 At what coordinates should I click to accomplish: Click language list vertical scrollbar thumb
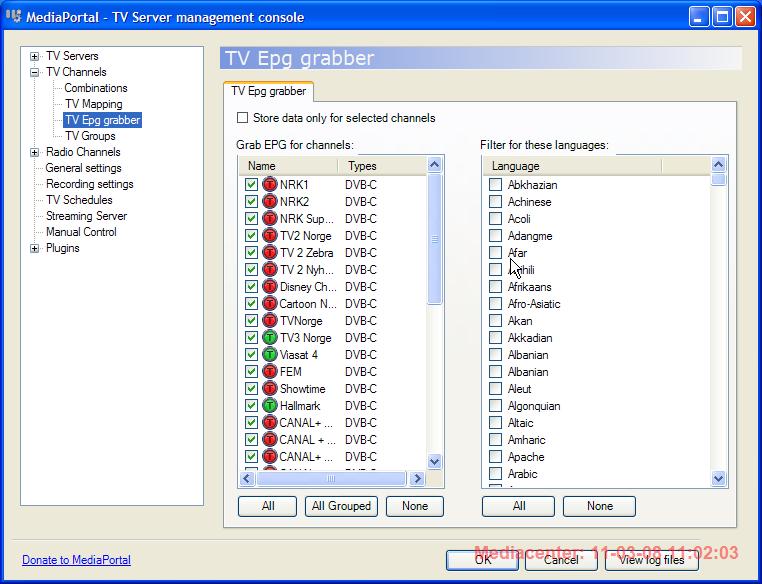click(x=718, y=179)
